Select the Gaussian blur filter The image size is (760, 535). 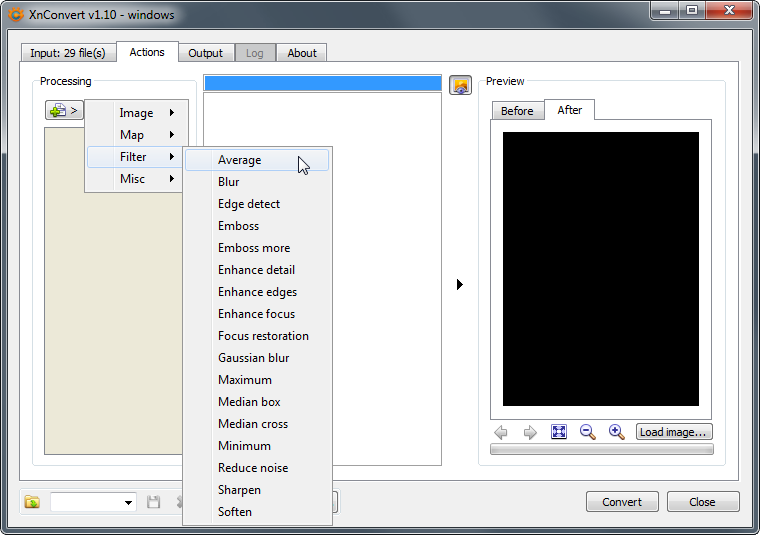[254, 358]
